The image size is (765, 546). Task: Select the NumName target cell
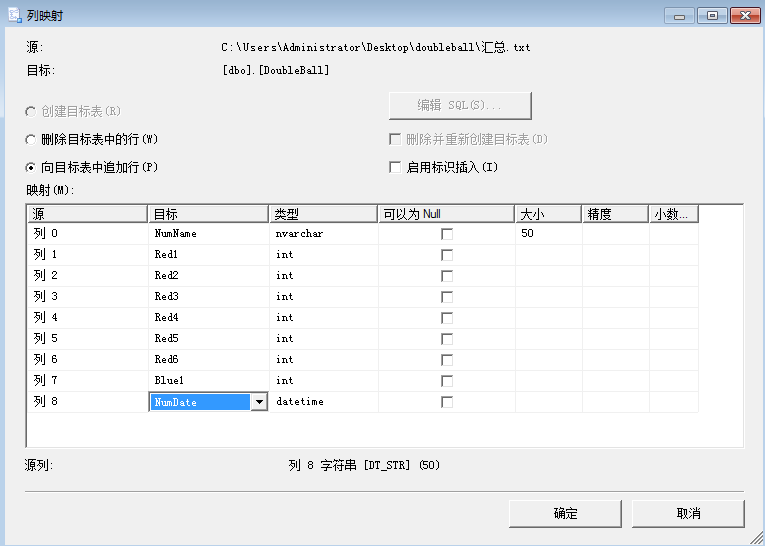coord(208,234)
